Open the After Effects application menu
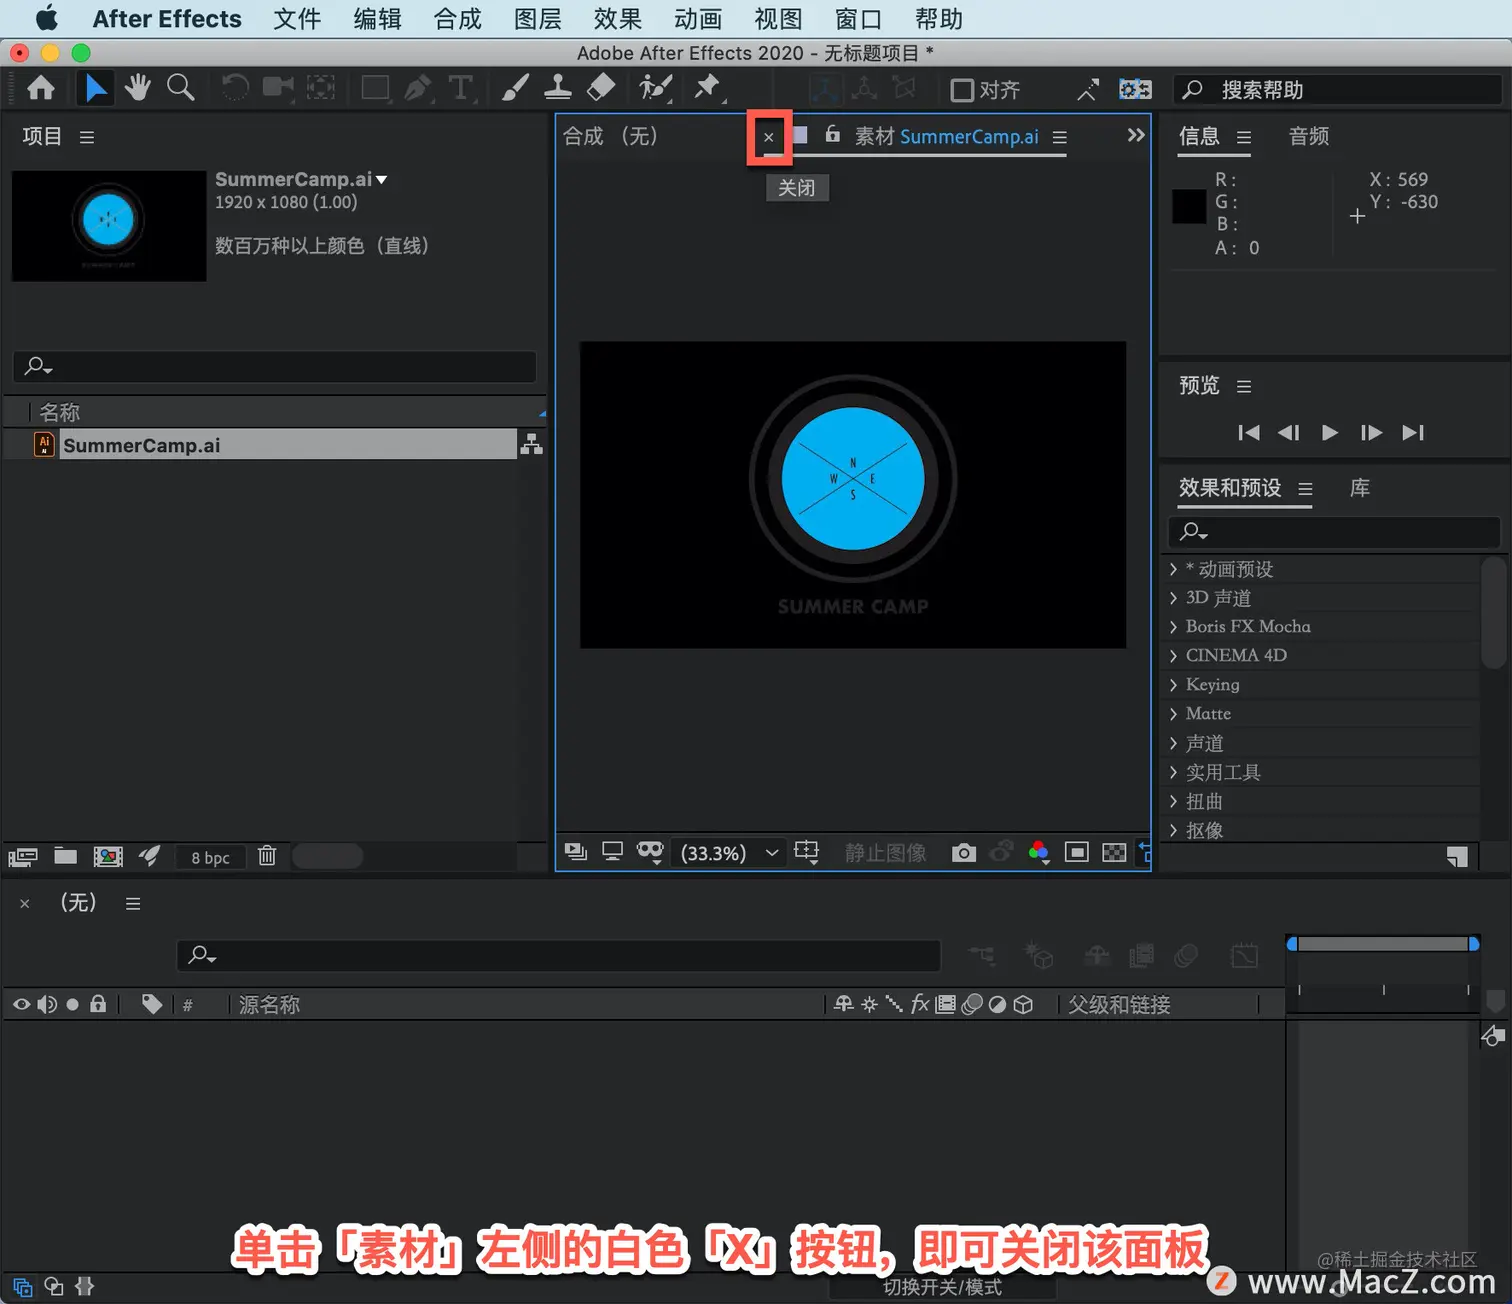The height and width of the screenshot is (1304, 1512). pyautogui.click(x=167, y=19)
